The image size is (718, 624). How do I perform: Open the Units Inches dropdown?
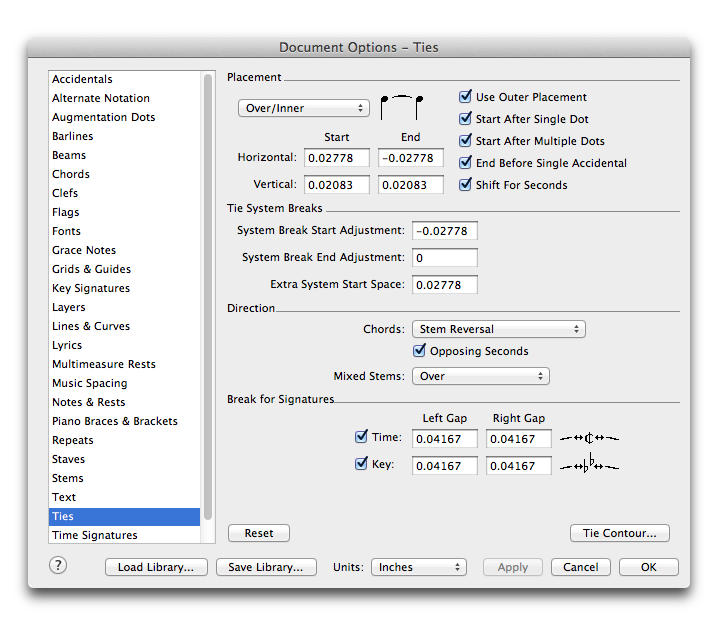(x=419, y=567)
